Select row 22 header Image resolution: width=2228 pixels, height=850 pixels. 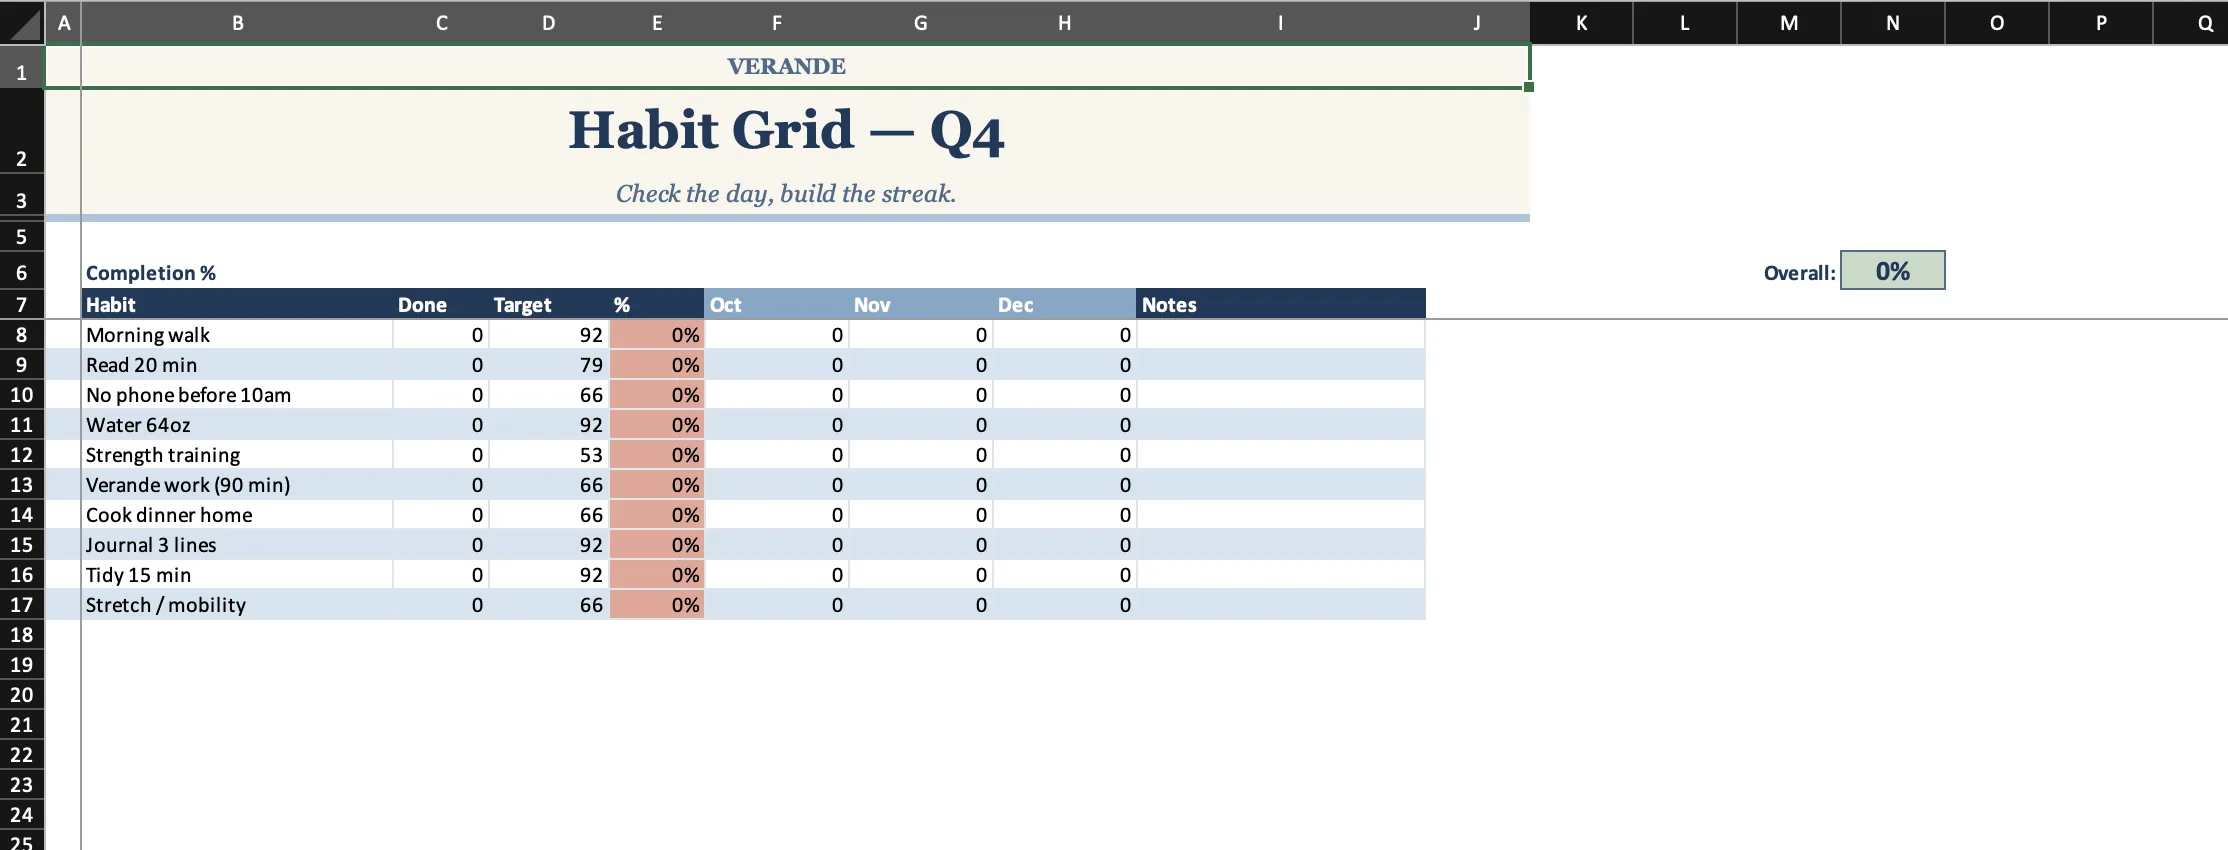click(x=22, y=754)
